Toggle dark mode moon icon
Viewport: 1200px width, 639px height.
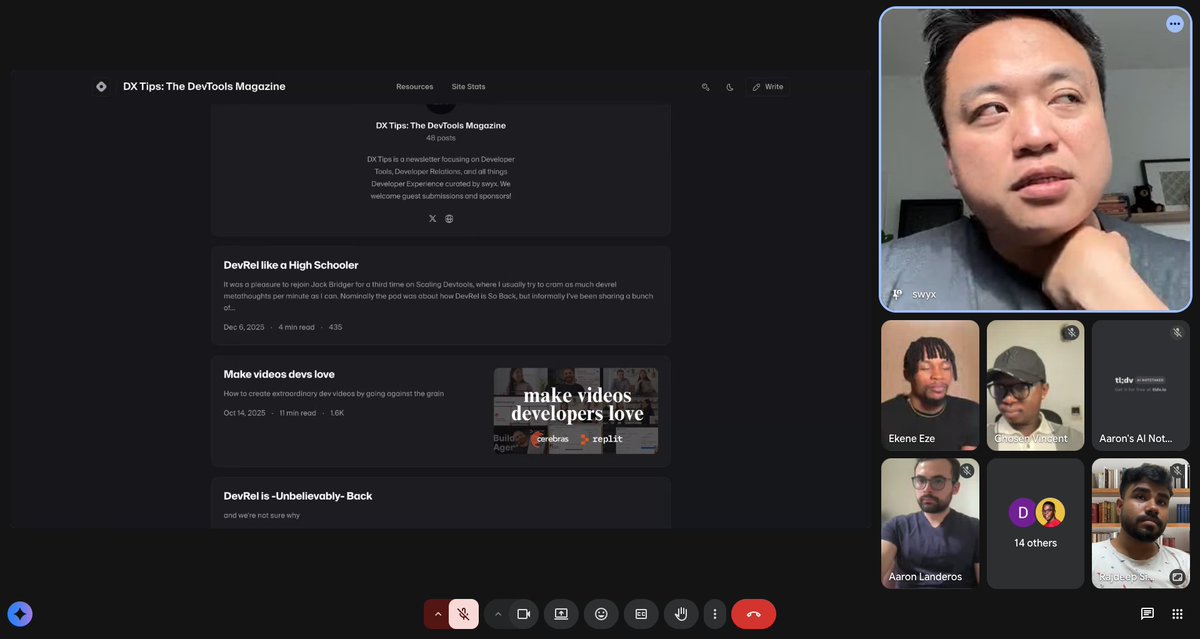pyautogui.click(x=729, y=87)
